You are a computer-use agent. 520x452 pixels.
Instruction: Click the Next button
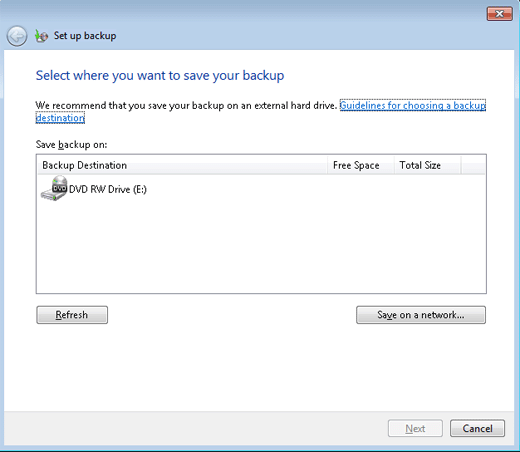(x=415, y=428)
